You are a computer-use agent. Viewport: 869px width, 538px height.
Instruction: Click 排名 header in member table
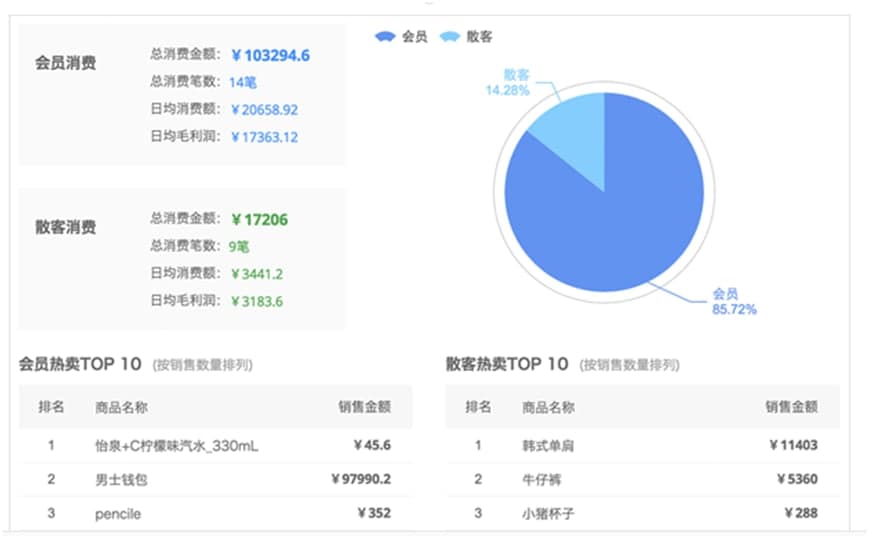pos(51,407)
